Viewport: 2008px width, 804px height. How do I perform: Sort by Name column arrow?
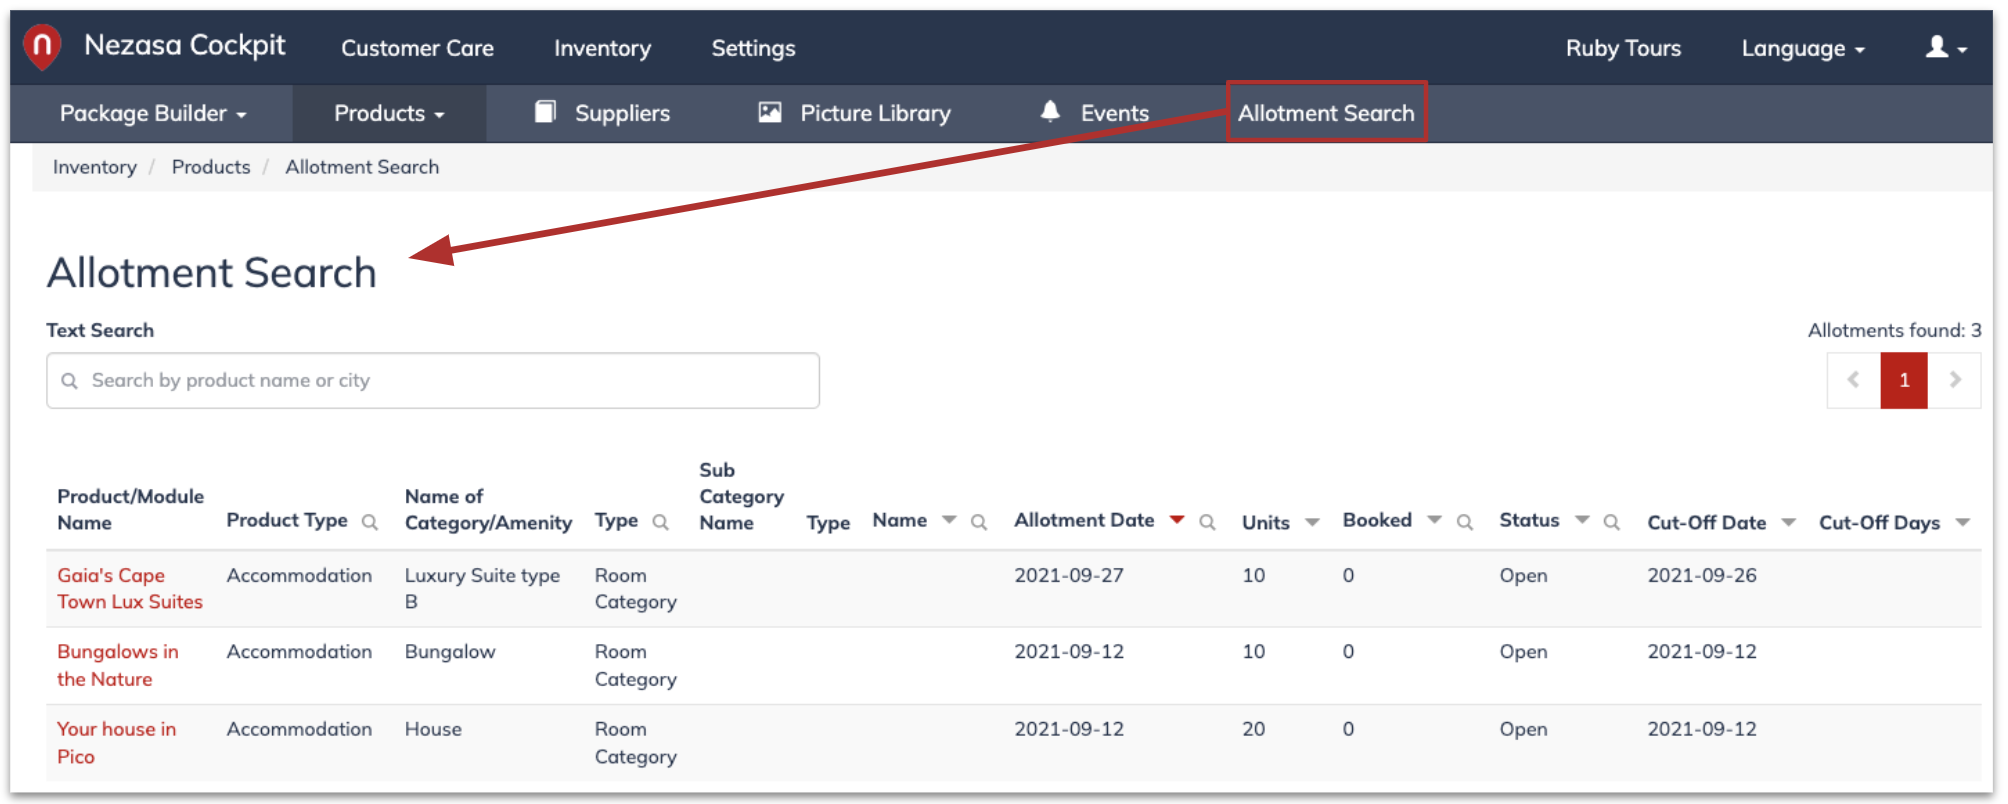point(949,520)
